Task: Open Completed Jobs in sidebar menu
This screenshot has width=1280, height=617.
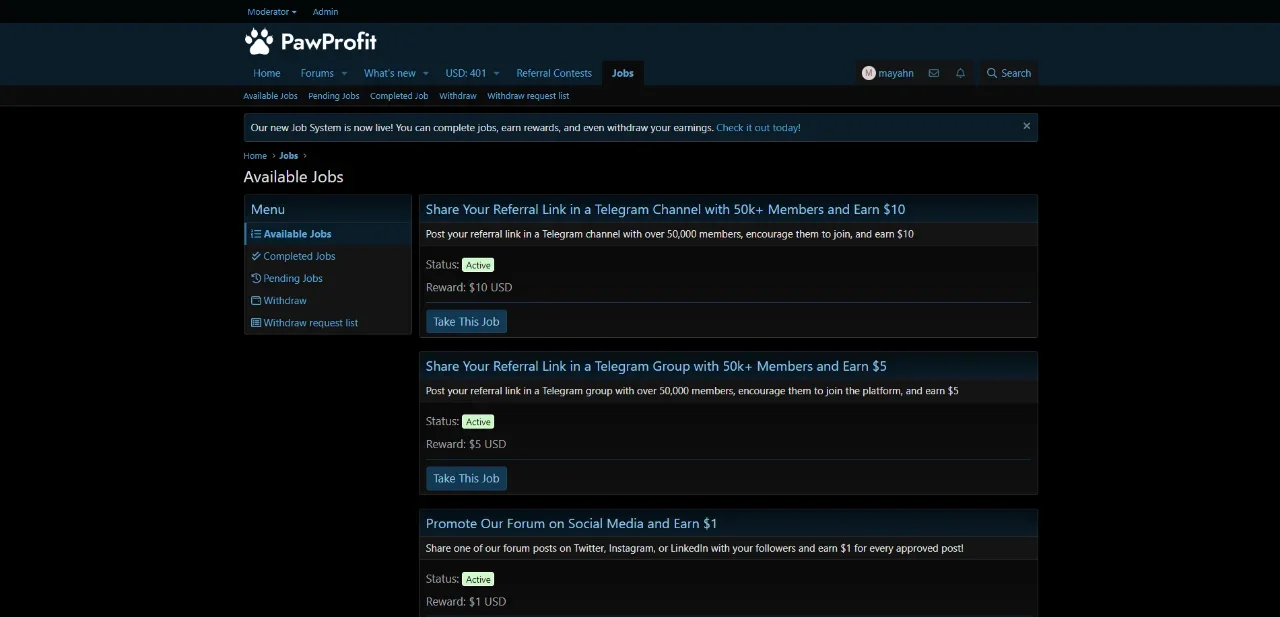Action: click(x=299, y=256)
